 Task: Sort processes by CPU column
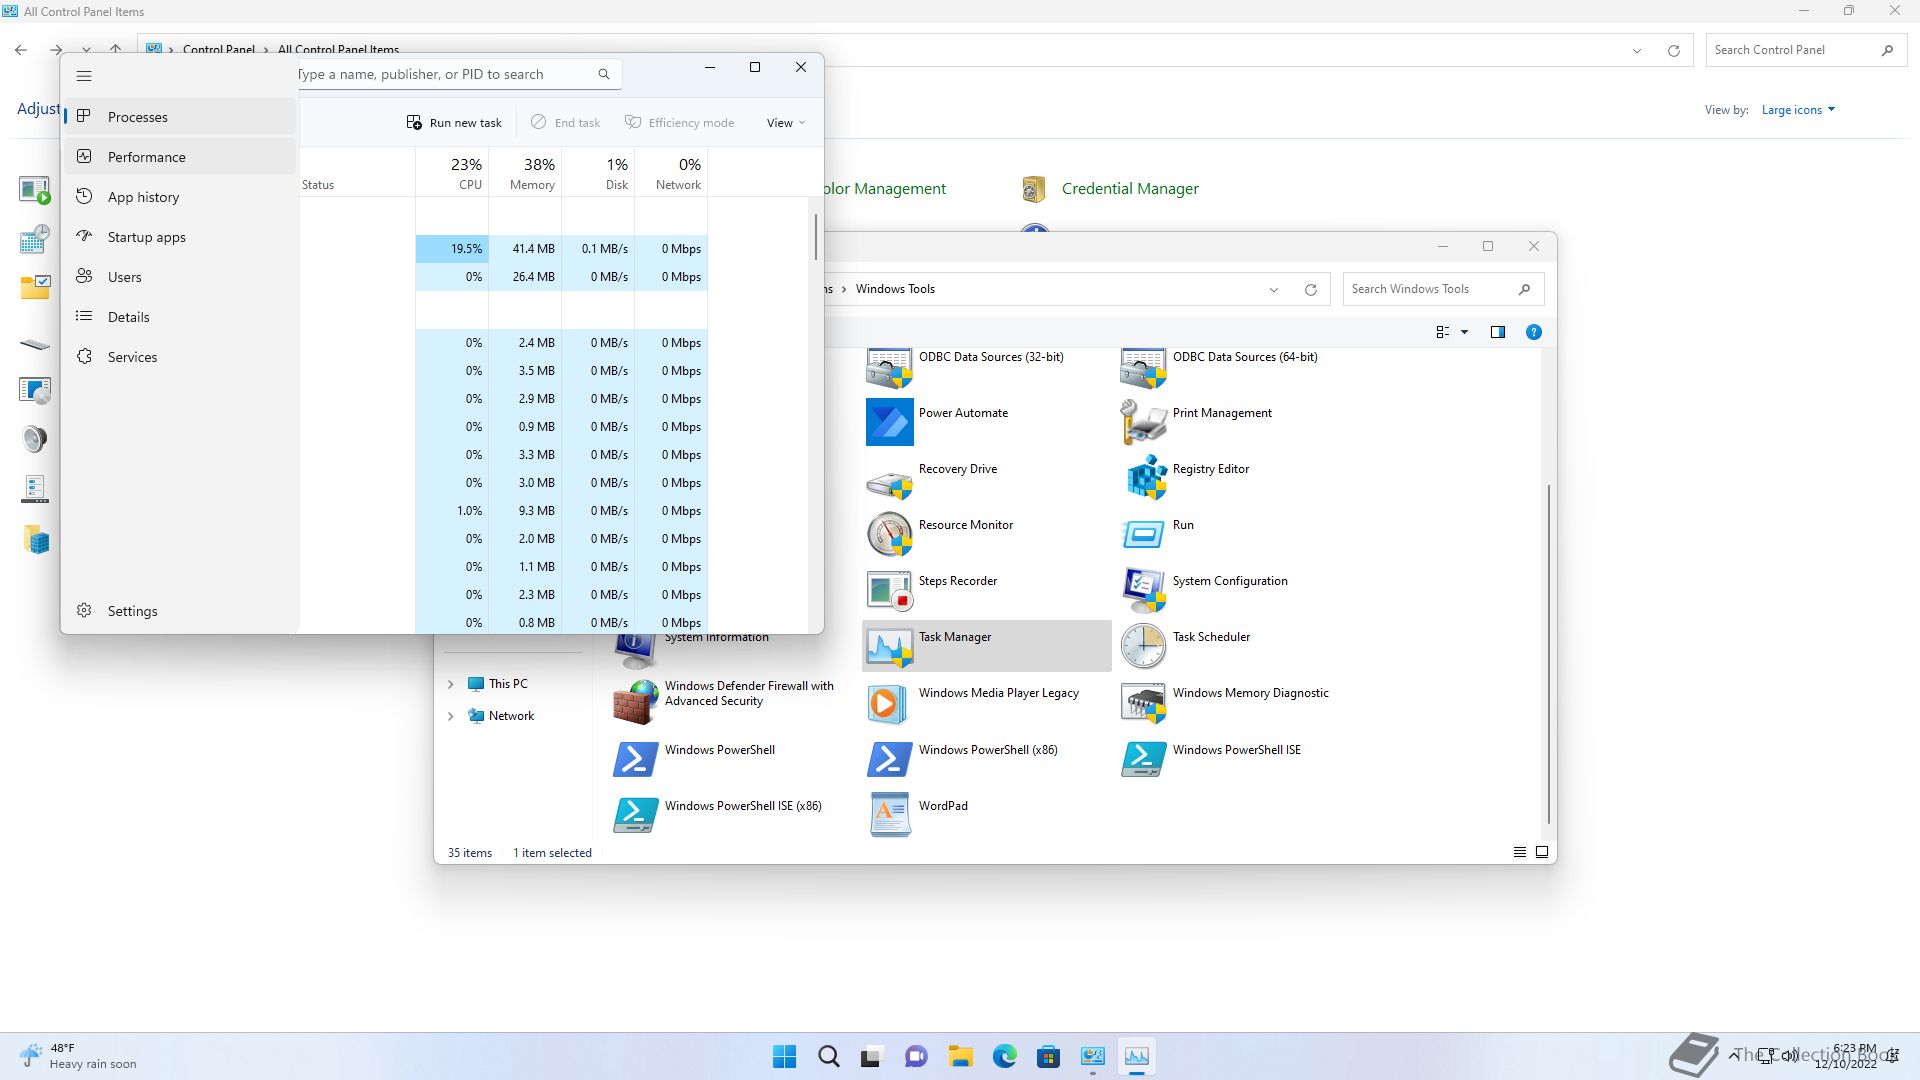click(452, 172)
